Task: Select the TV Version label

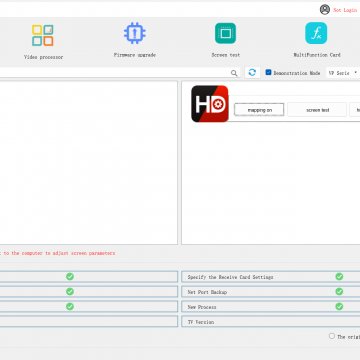Action: click(201, 322)
